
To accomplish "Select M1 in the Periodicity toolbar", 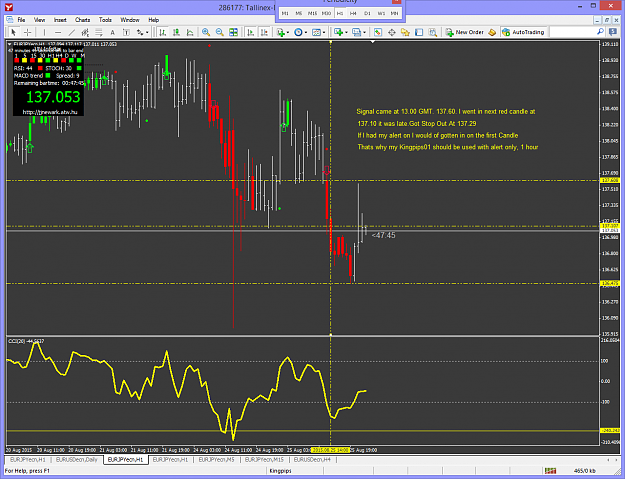I will click(x=285, y=14).
